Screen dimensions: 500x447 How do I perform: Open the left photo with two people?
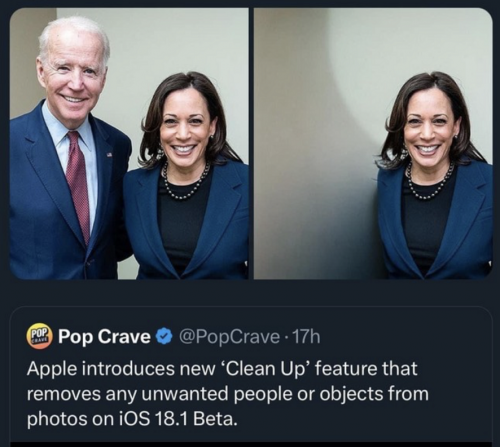click(x=129, y=144)
